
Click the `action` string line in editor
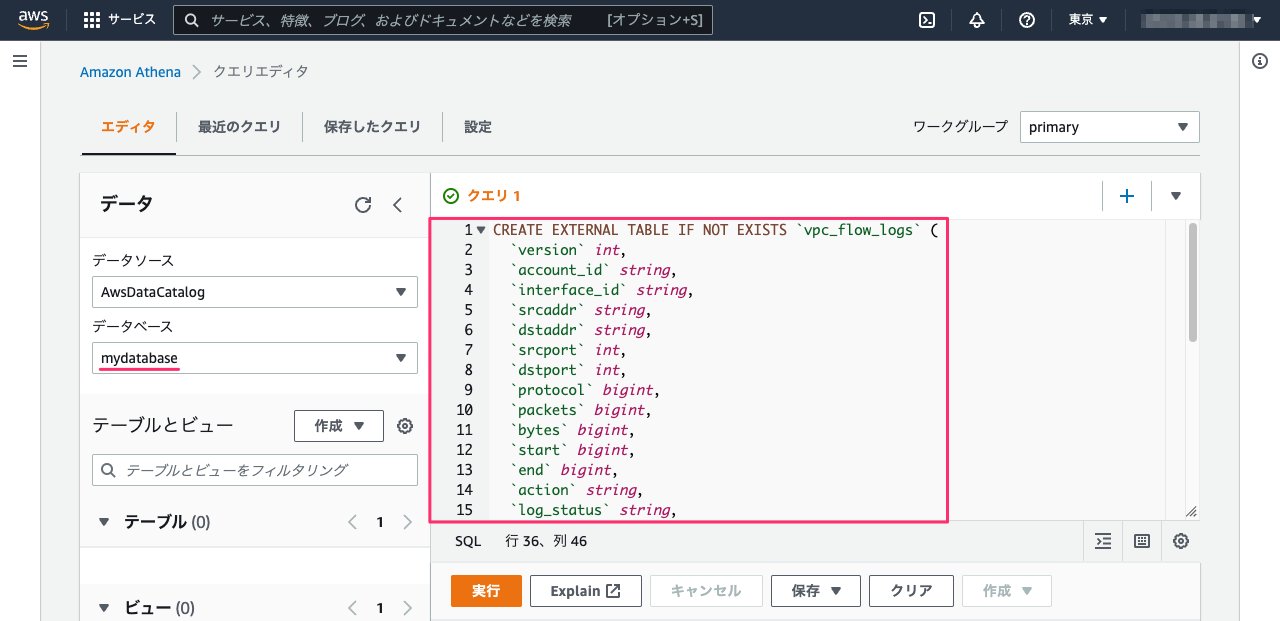576,490
